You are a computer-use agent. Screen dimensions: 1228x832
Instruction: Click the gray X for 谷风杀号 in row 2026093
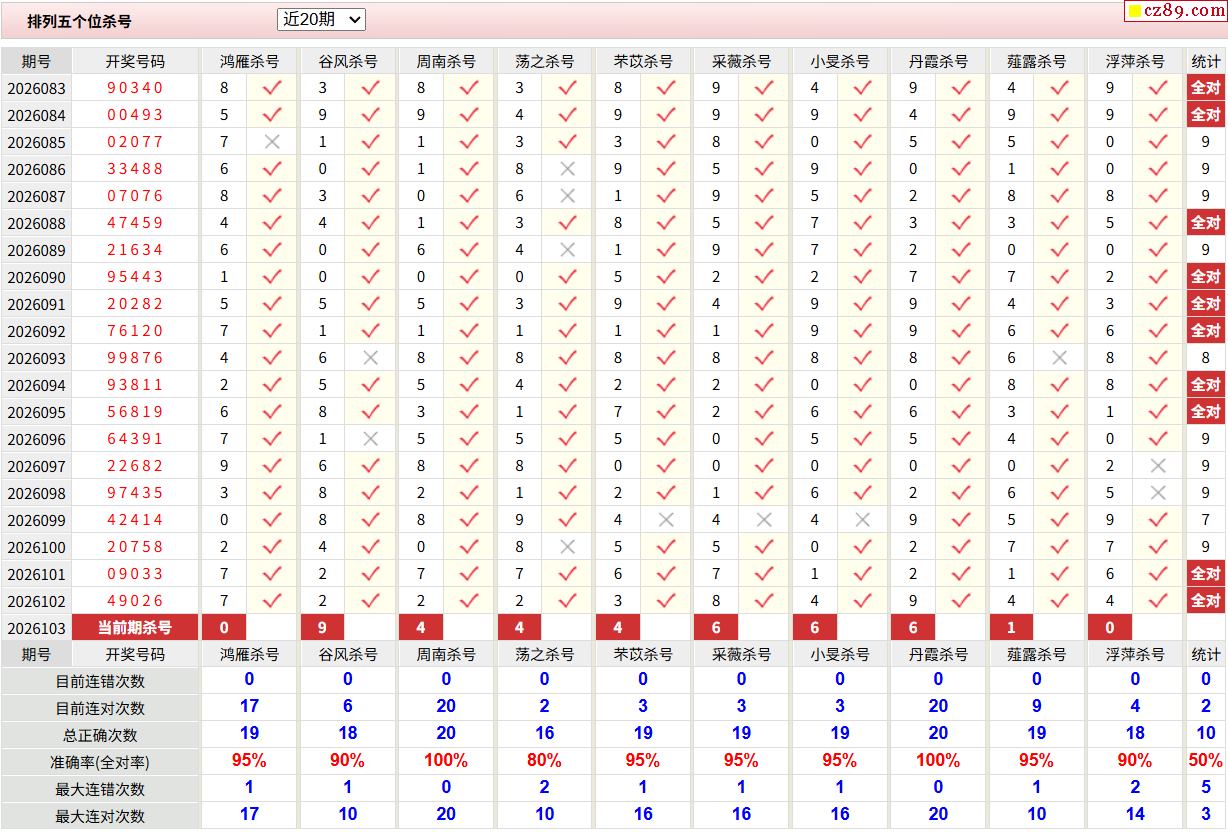coord(370,358)
